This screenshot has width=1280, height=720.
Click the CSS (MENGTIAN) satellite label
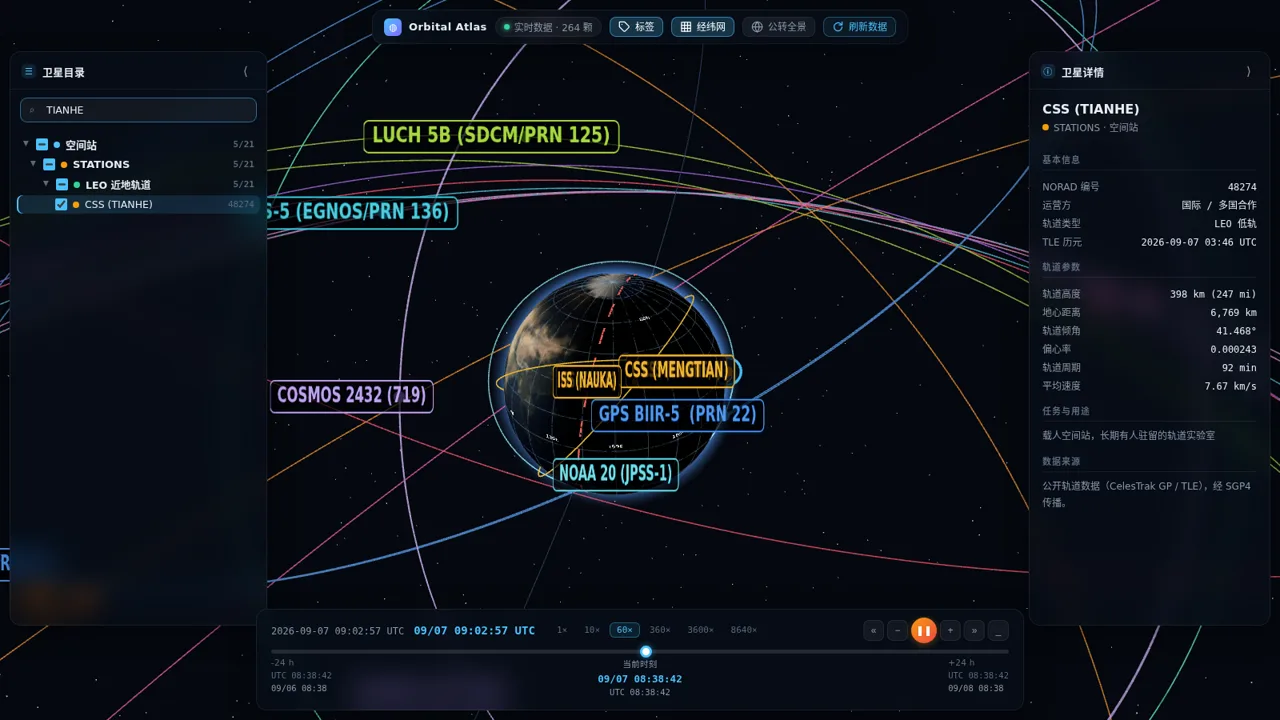click(x=676, y=371)
